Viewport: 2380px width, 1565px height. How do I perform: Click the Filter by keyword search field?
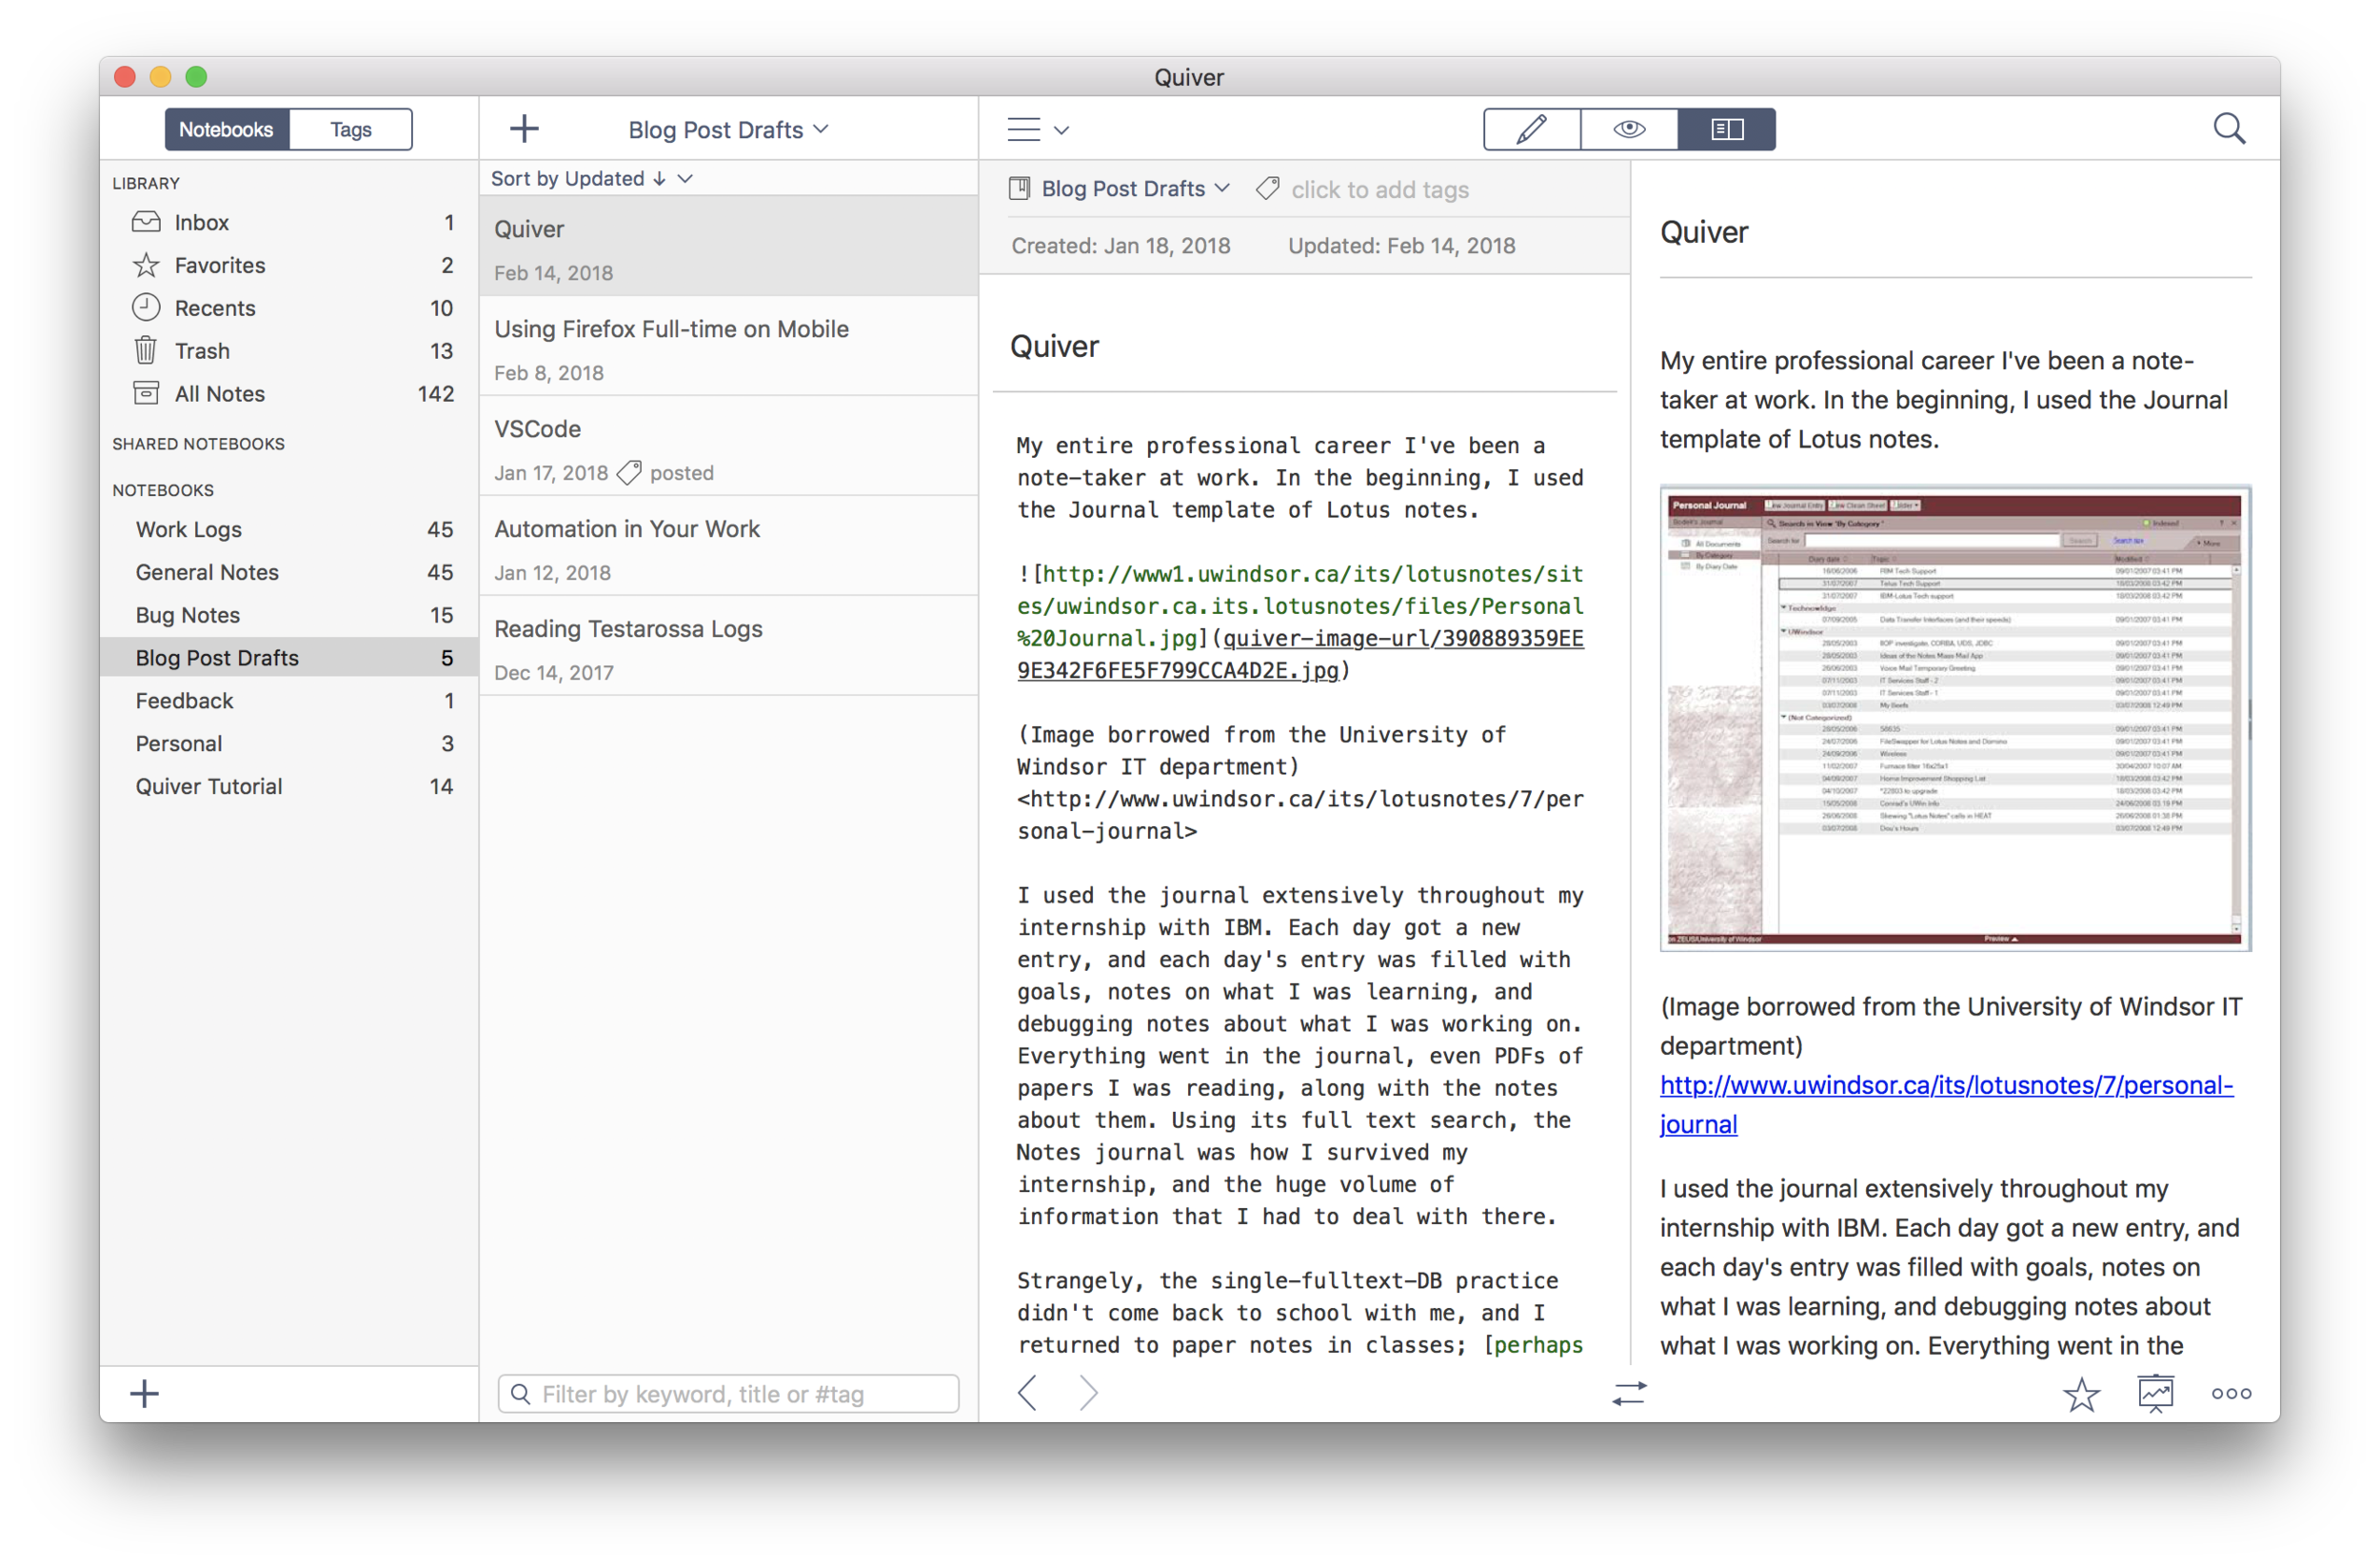(728, 1393)
